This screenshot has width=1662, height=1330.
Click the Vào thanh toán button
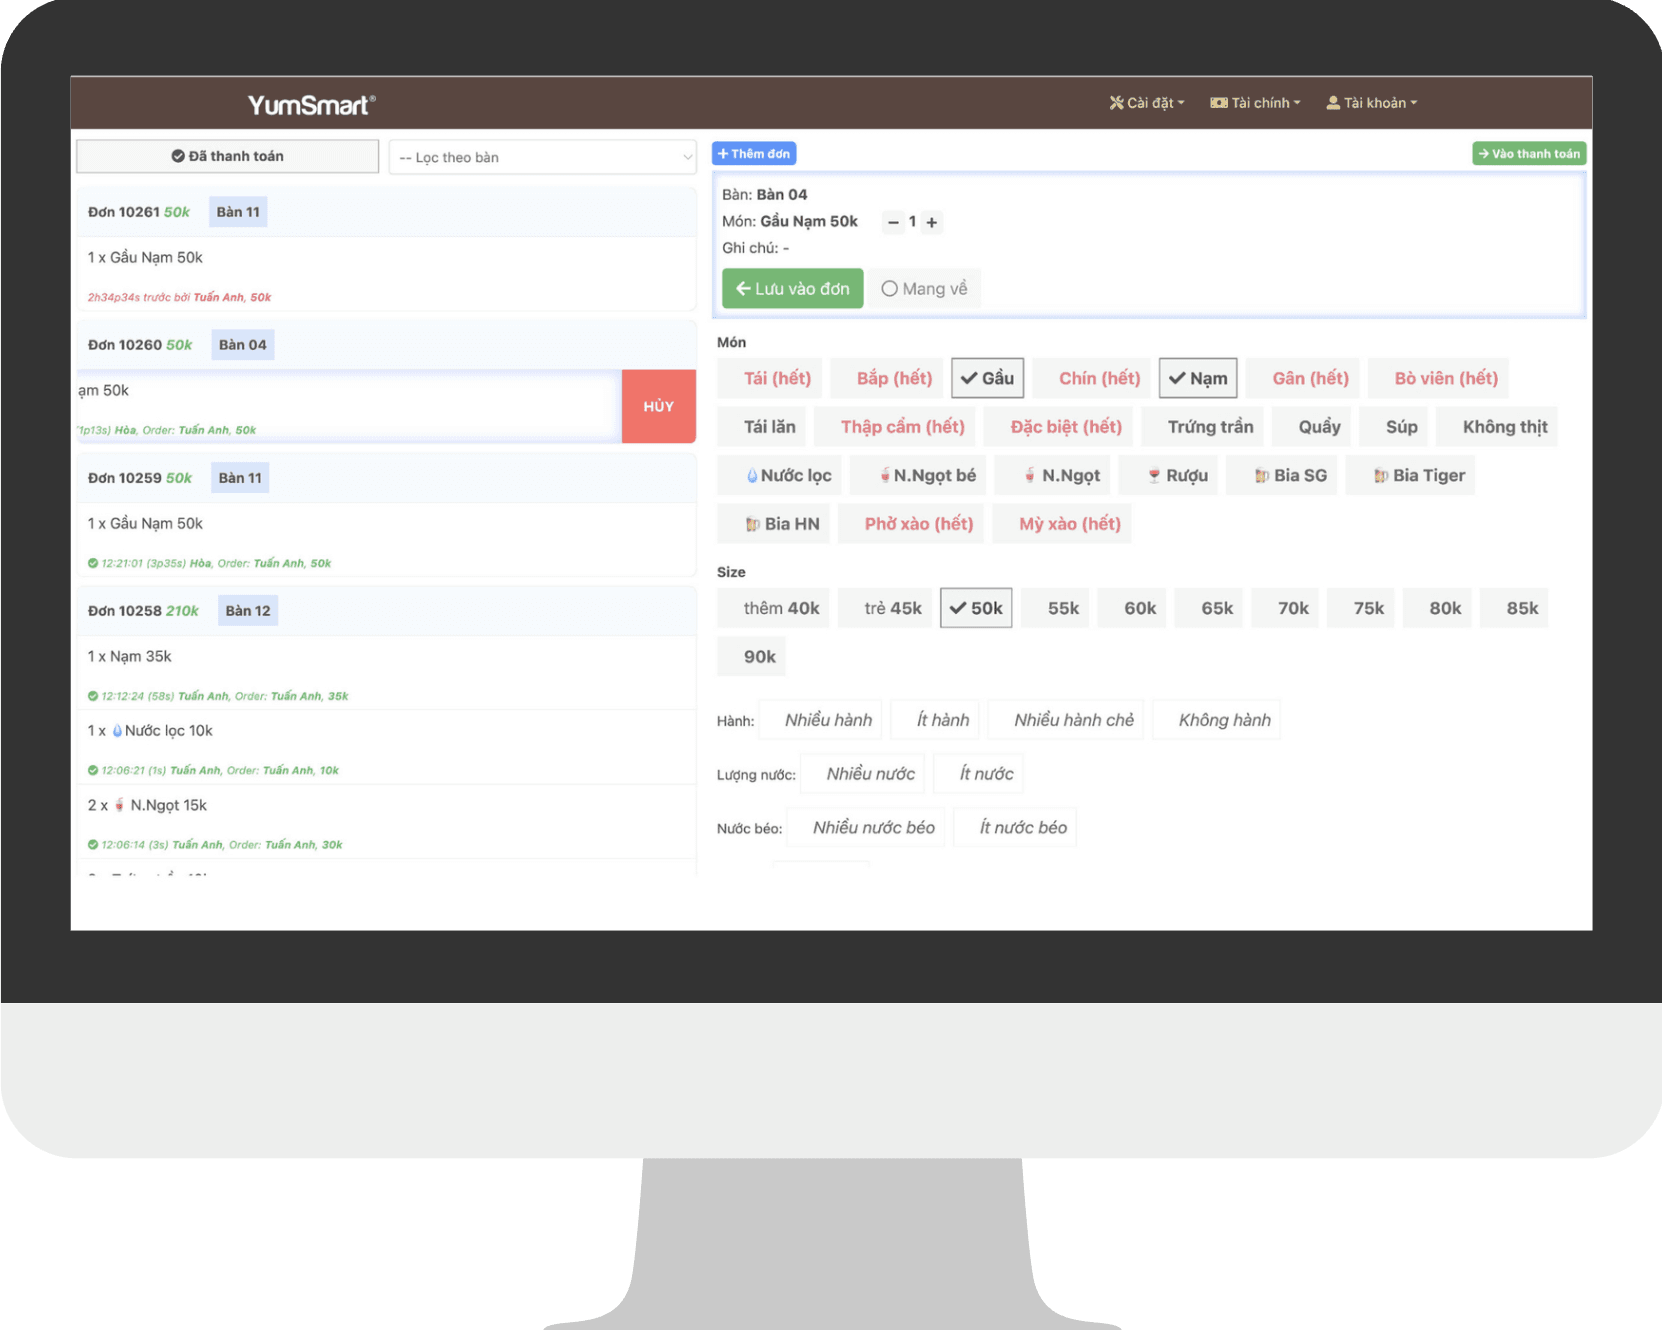pyautogui.click(x=1528, y=154)
